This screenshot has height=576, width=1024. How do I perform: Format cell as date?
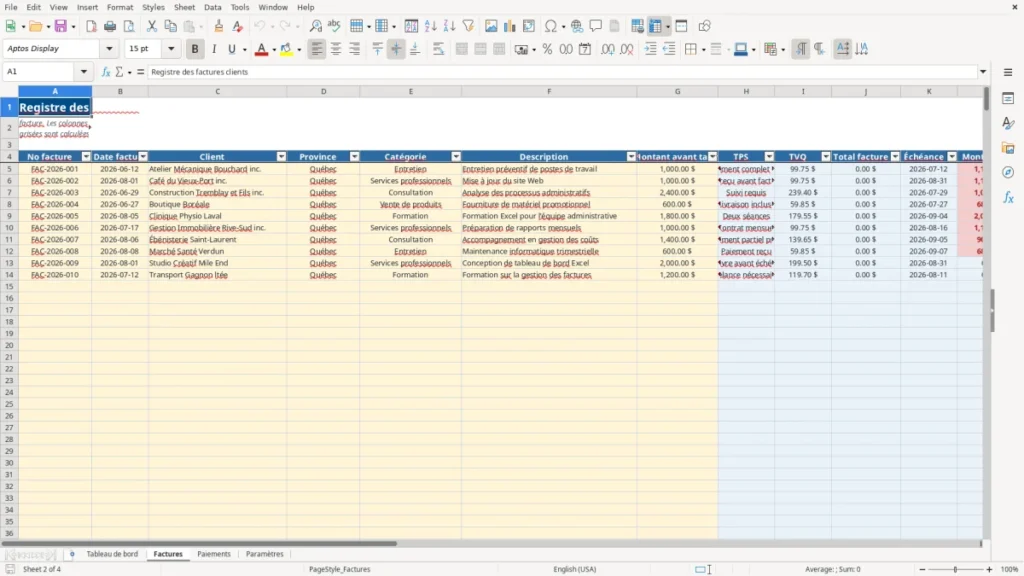pos(585,49)
